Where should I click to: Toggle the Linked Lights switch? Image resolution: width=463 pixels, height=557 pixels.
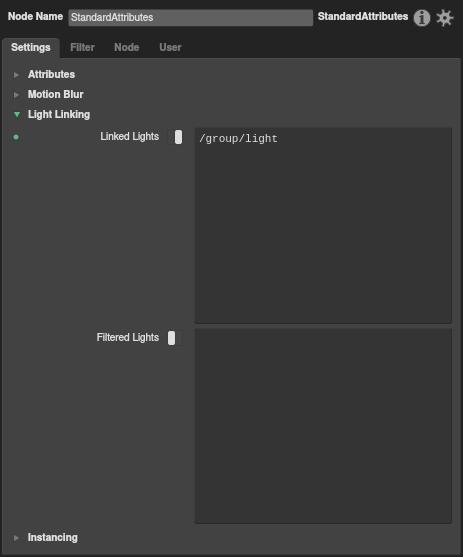(175, 137)
